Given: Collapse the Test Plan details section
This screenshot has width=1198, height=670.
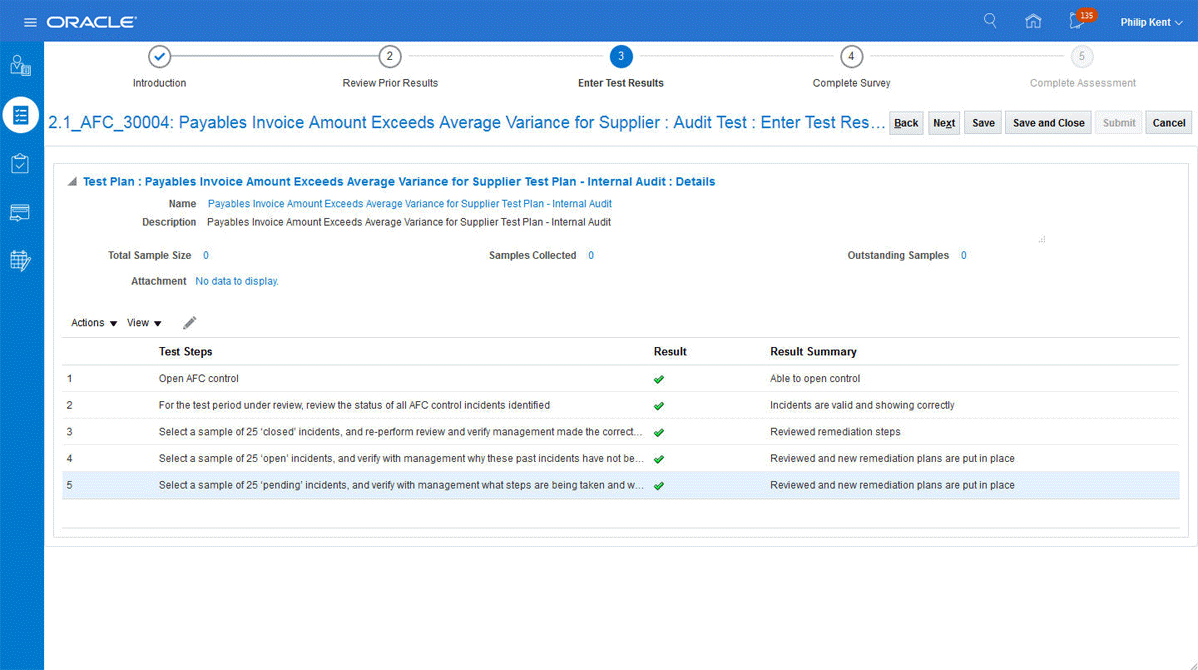Looking at the screenshot, I should [x=71, y=182].
